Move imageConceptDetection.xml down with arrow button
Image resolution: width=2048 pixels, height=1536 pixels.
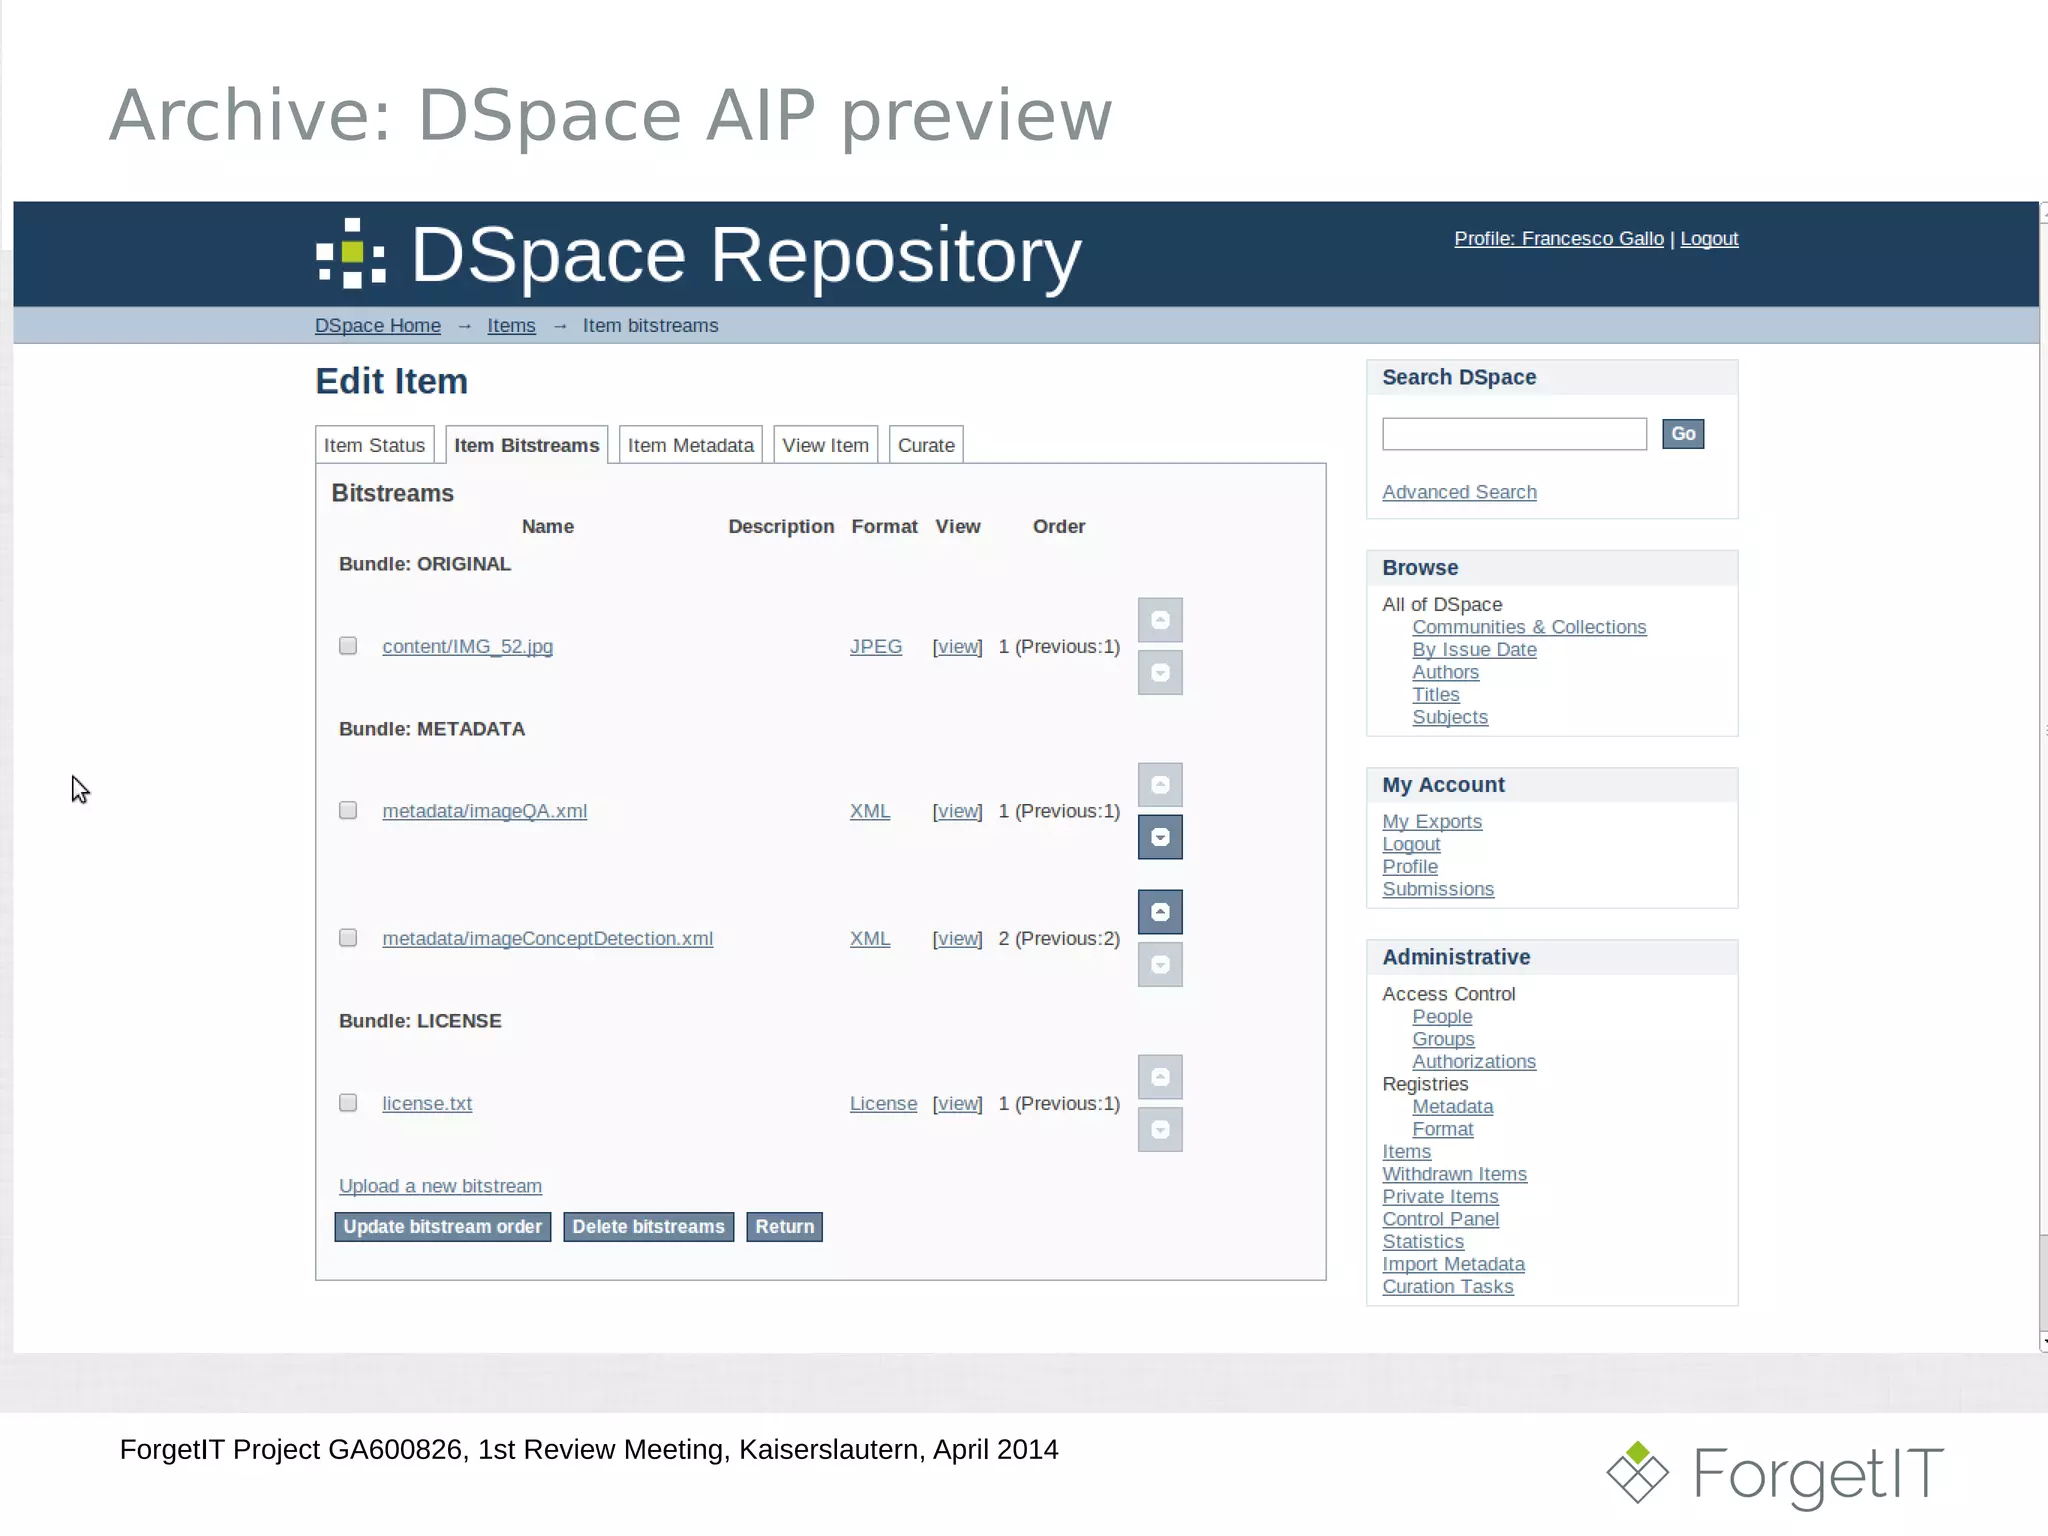[x=1160, y=965]
